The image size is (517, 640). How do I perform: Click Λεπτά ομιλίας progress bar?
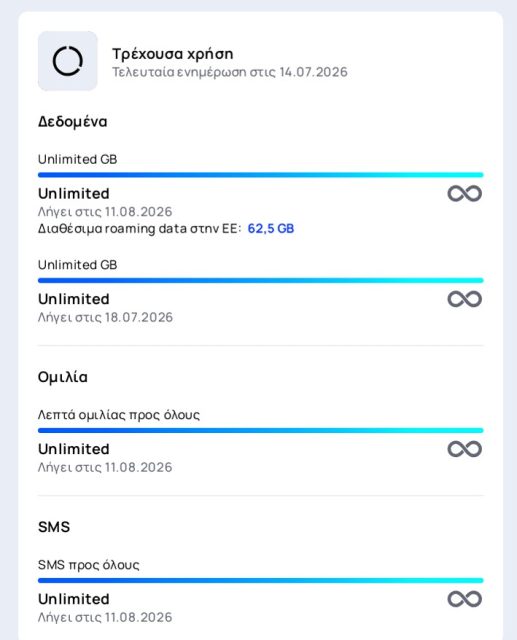(261, 431)
